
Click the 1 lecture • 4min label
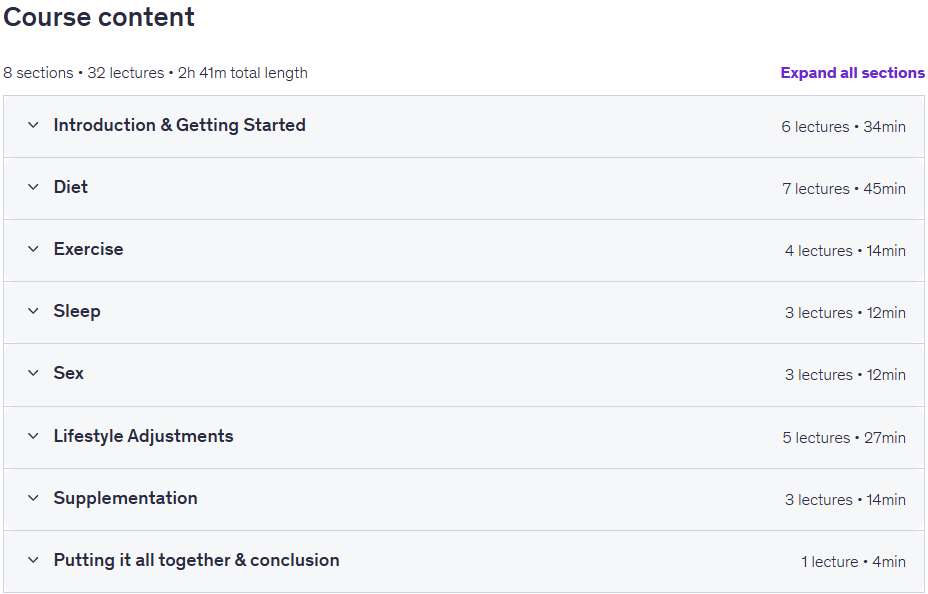pyautogui.click(x=853, y=562)
